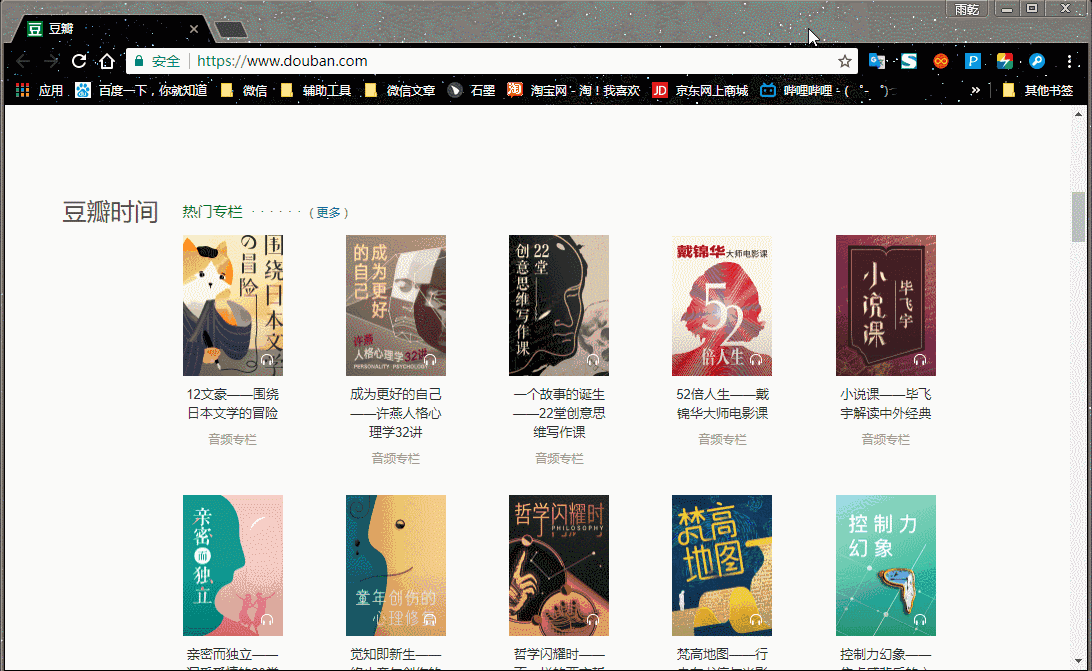
Task: Open the 其他书签 folder
Action: pos(1038,91)
